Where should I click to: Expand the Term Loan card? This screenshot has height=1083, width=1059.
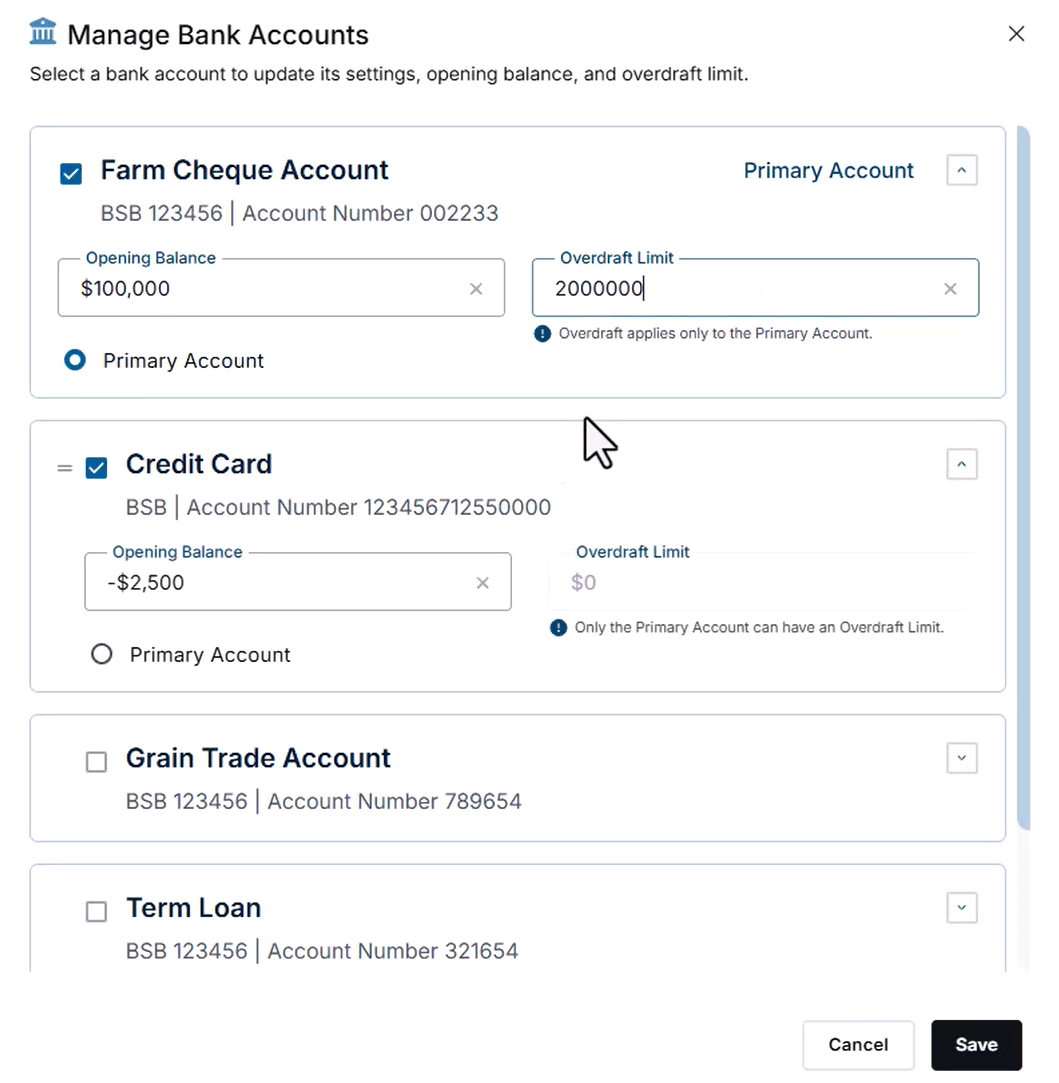point(962,908)
